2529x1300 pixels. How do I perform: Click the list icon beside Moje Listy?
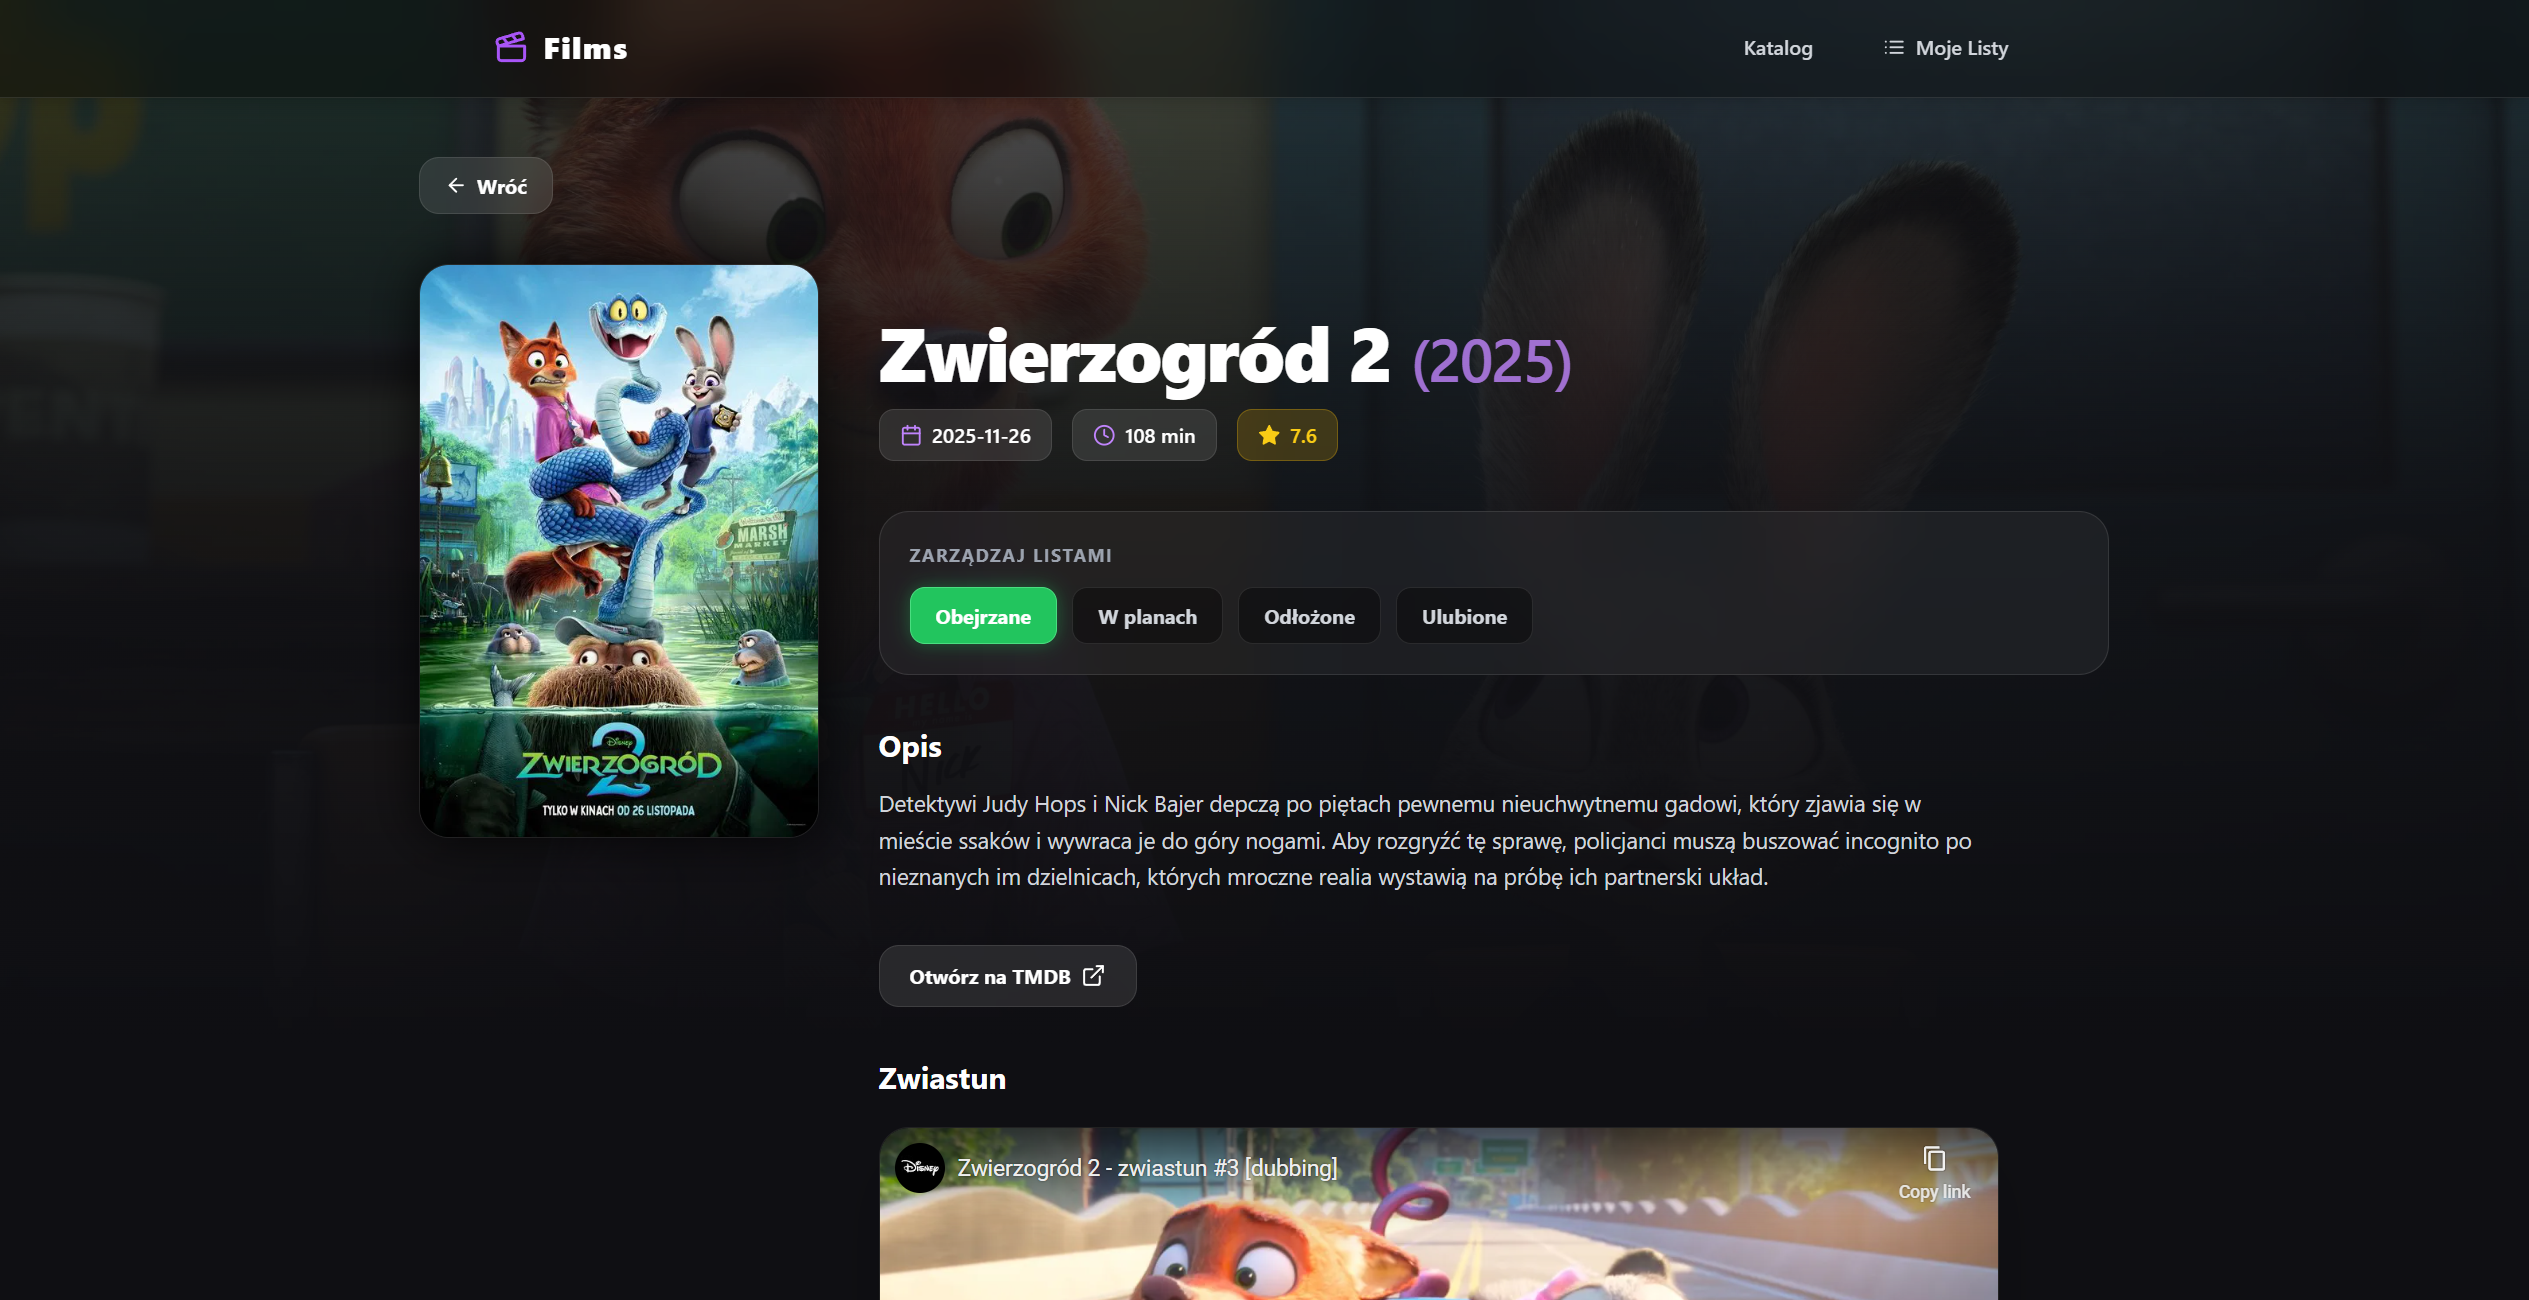(1893, 47)
